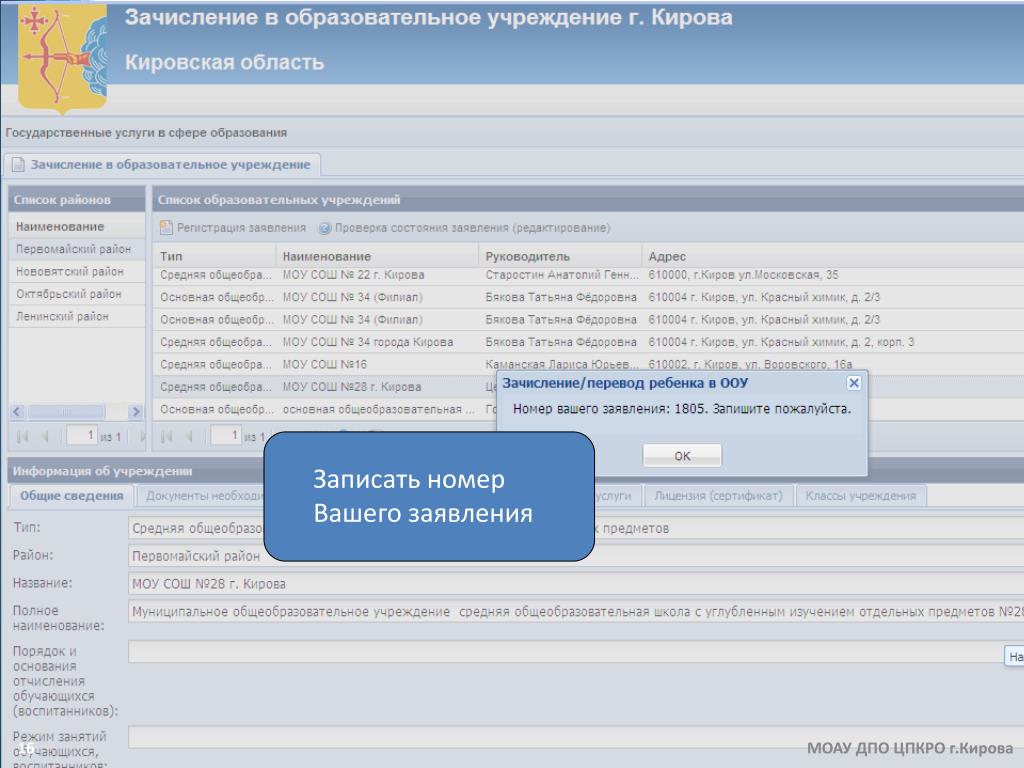Sort institutions by the Наименование column
The height and width of the screenshot is (768, 1024).
click(x=377, y=256)
